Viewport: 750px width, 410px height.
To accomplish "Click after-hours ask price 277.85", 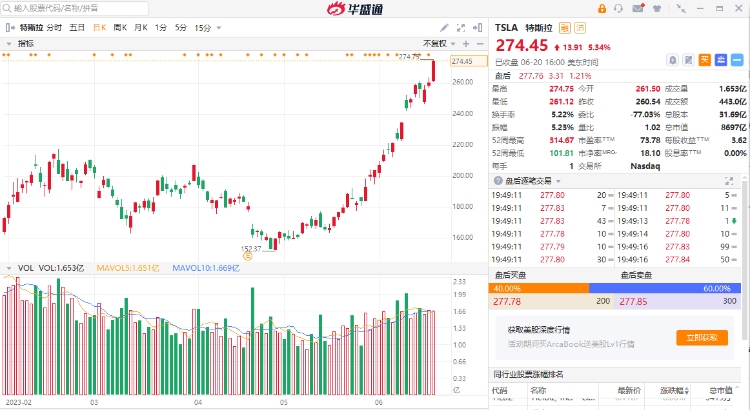I will (633, 301).
